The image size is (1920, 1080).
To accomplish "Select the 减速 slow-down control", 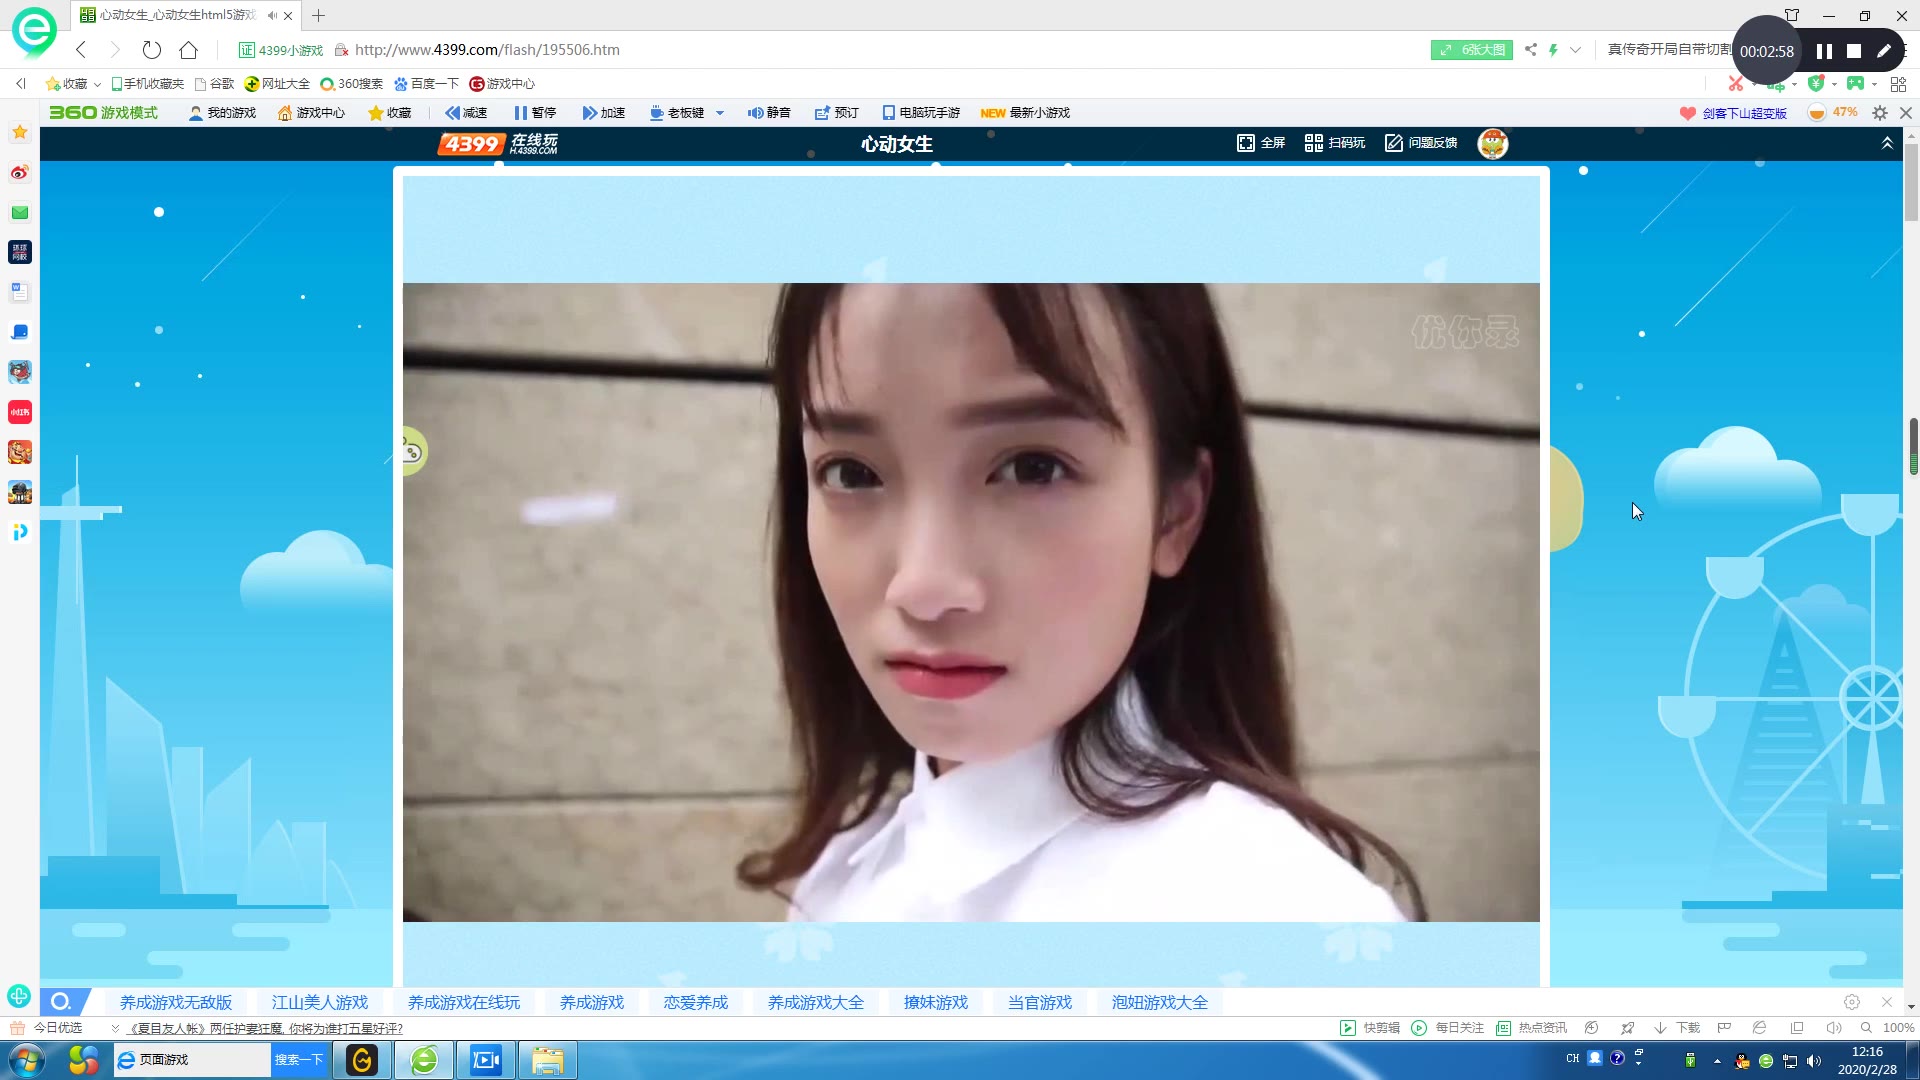I will pyautogui.click(x=466, y=113).
